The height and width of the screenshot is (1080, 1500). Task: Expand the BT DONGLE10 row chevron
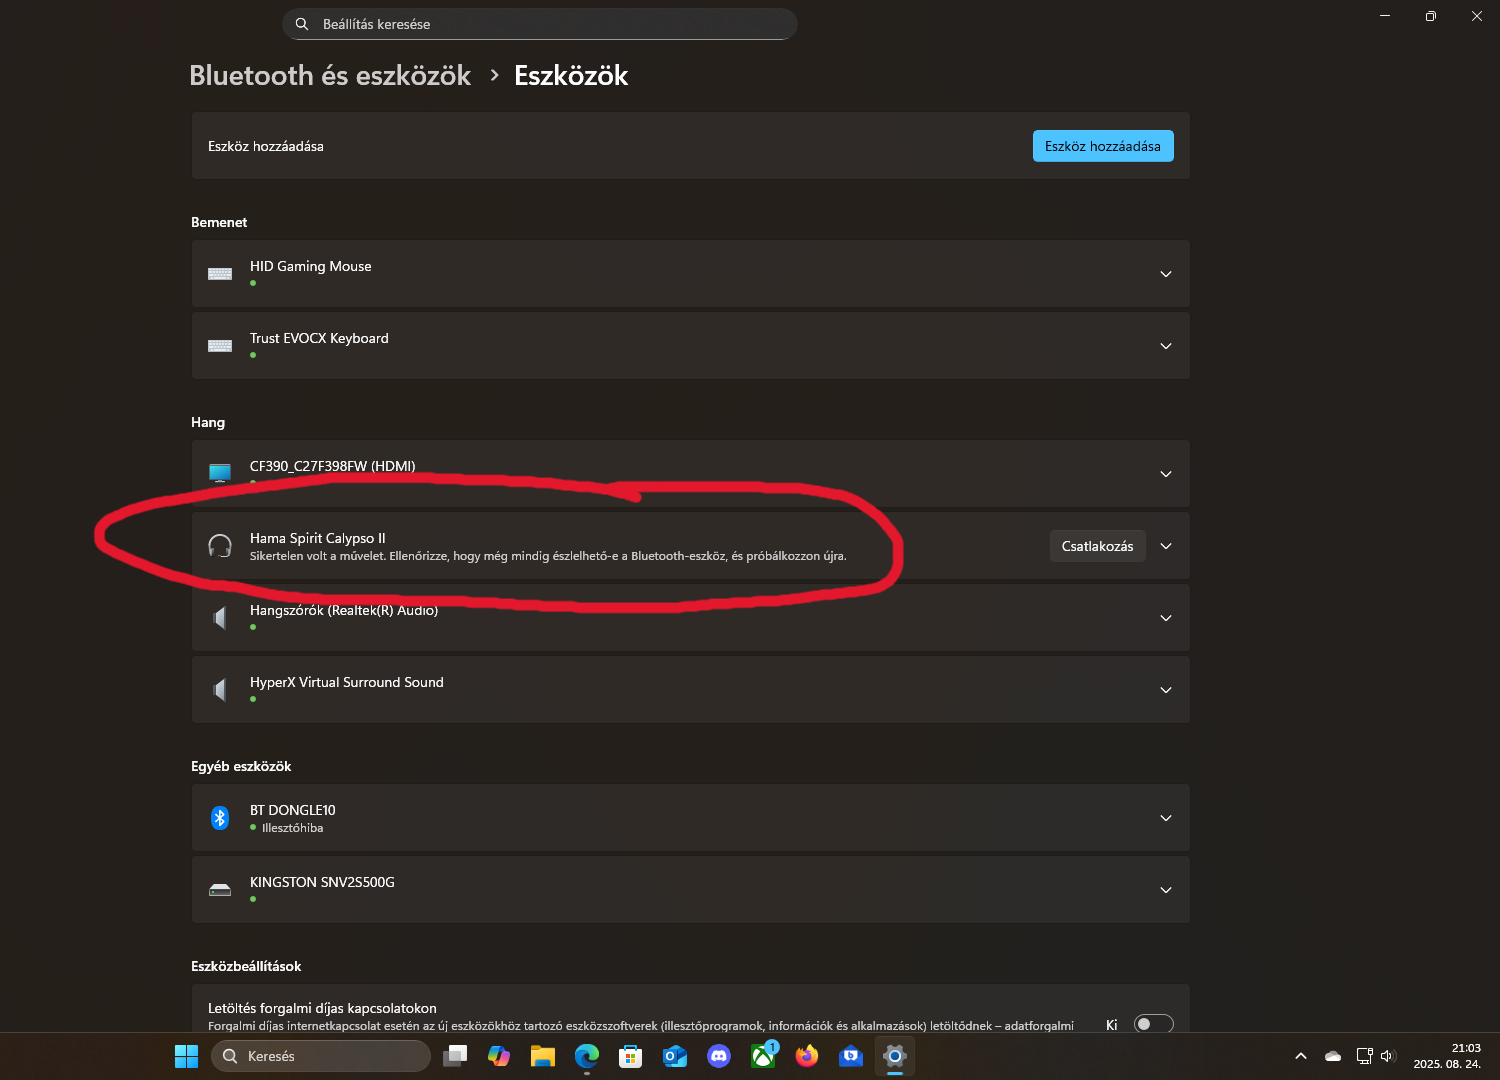coord(1166,818)
